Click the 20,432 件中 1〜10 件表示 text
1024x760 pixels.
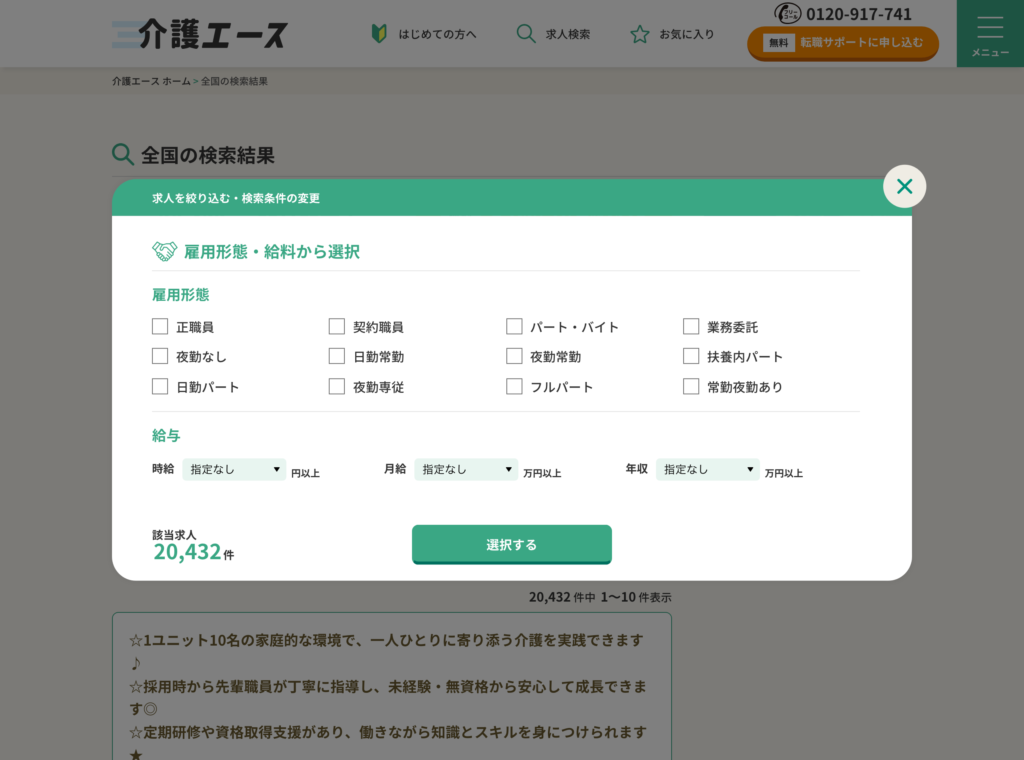600,597
